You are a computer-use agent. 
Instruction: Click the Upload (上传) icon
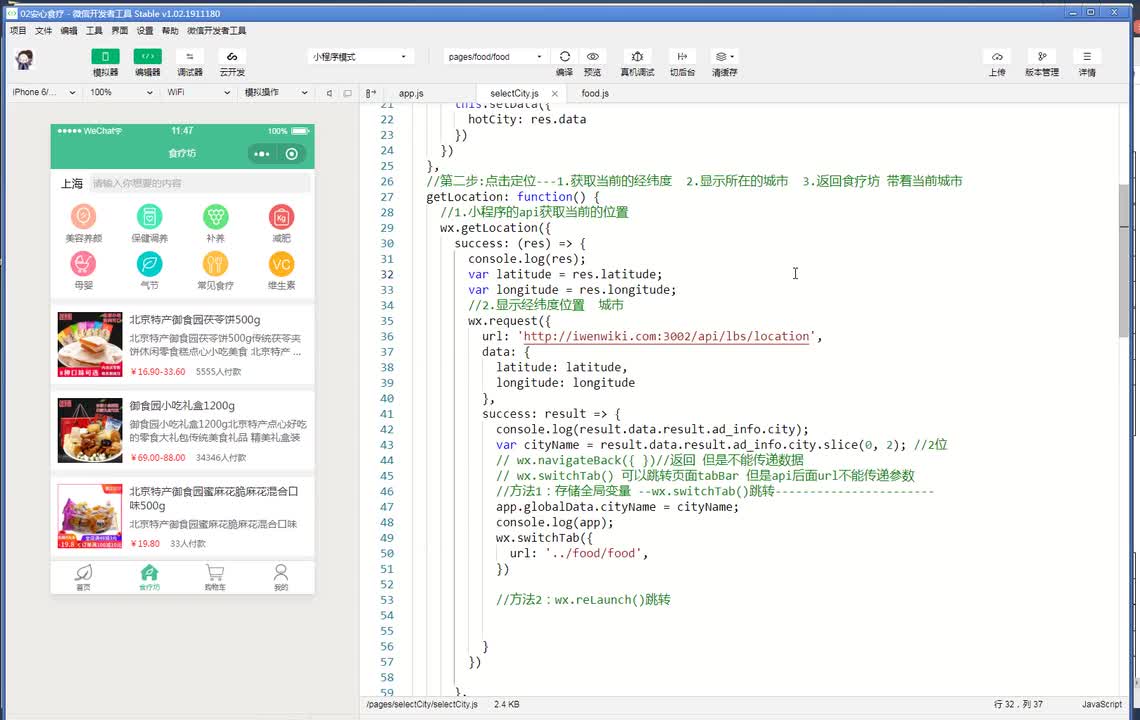point(997,57)
